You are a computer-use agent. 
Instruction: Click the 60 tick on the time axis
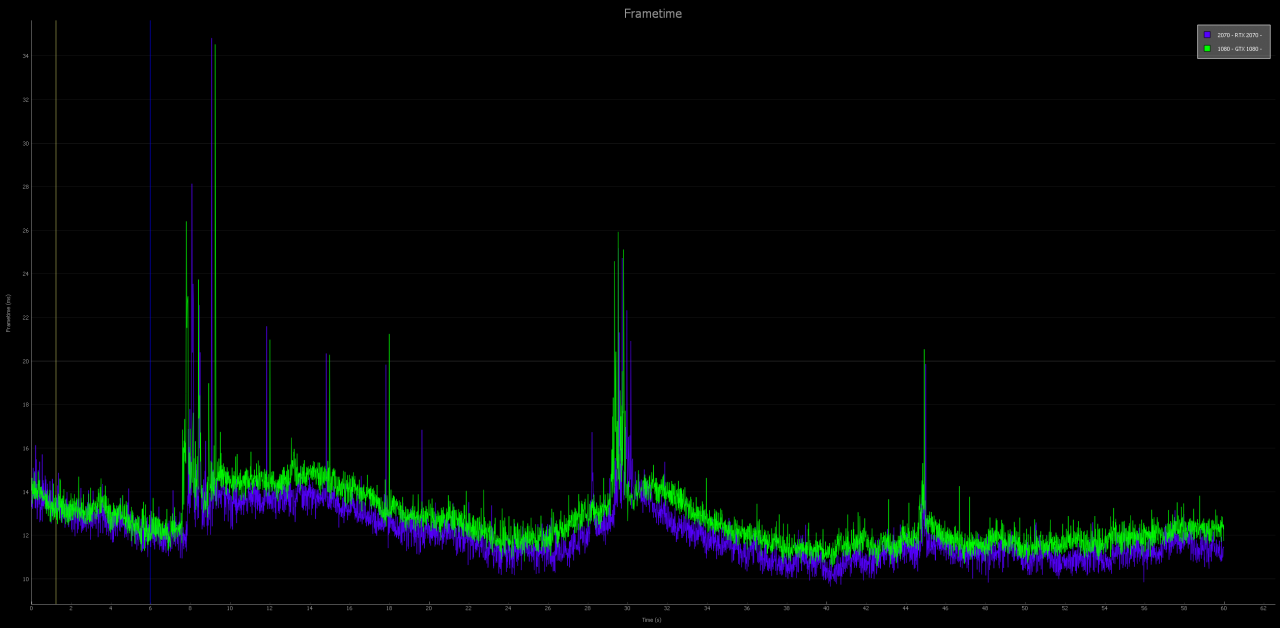pyautogui.click(x=1223, y=608)
